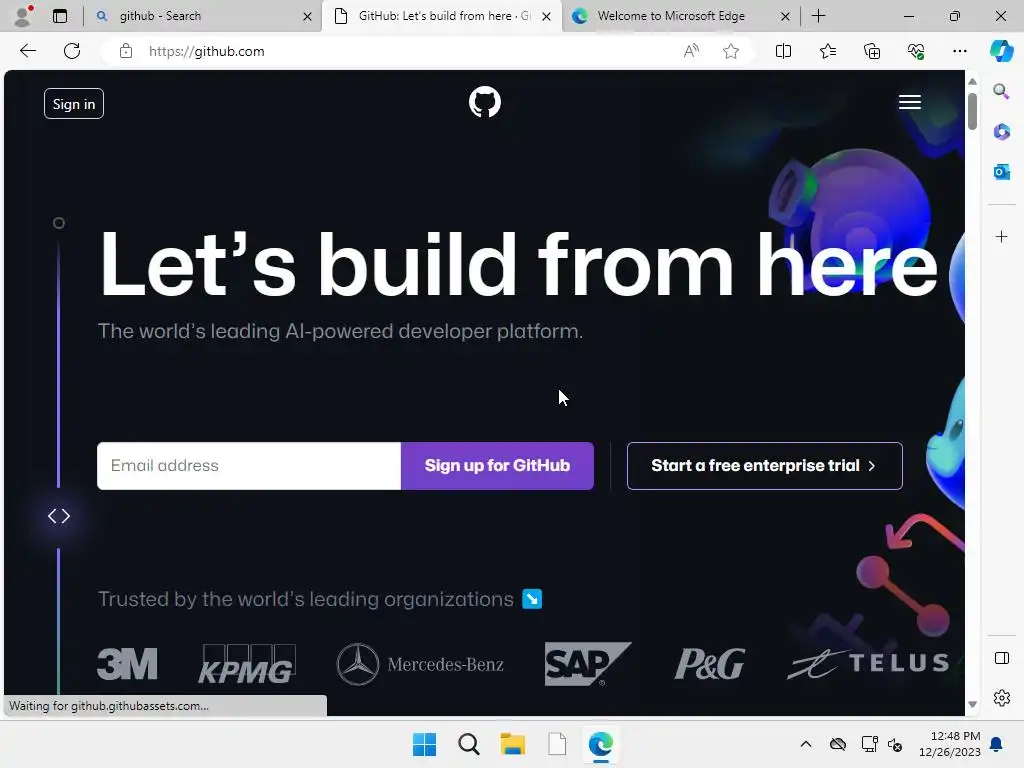This screenshot has height=768, width=1024.
Task: Open a new browser tab
Action: coord(818,16)
